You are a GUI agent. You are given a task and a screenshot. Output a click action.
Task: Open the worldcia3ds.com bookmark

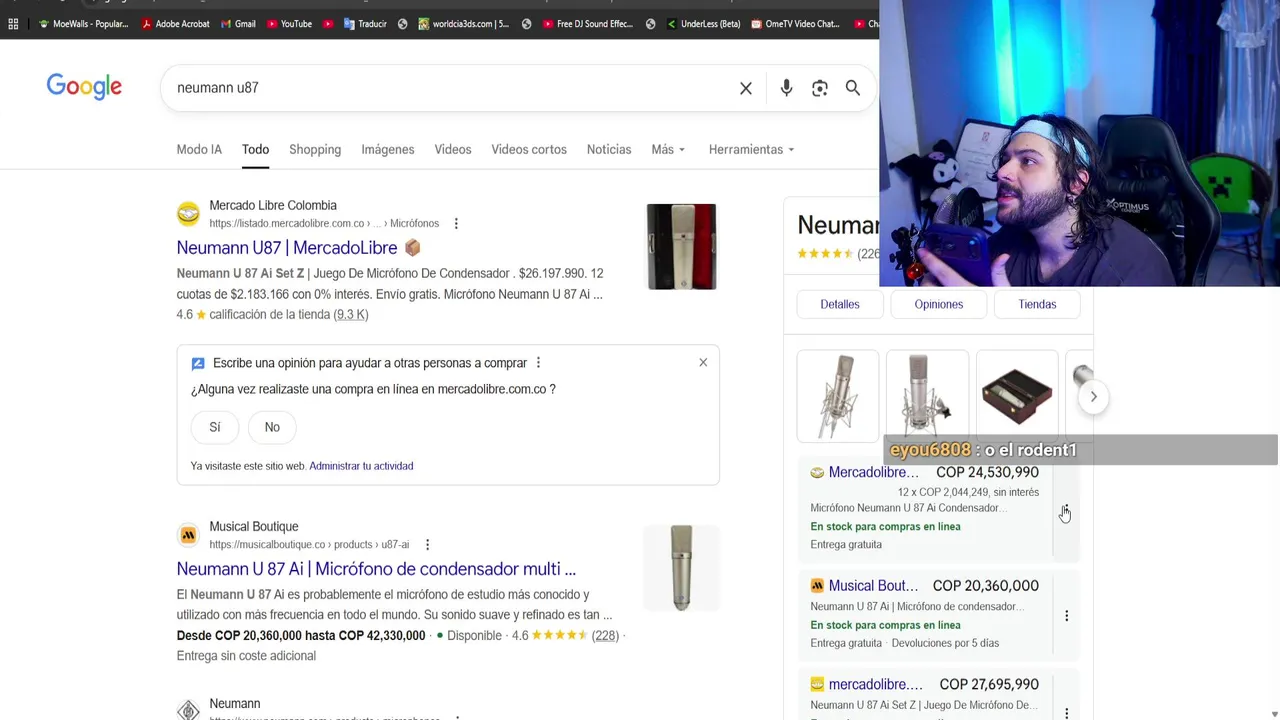pyautogui.click(x=463, y=24)
